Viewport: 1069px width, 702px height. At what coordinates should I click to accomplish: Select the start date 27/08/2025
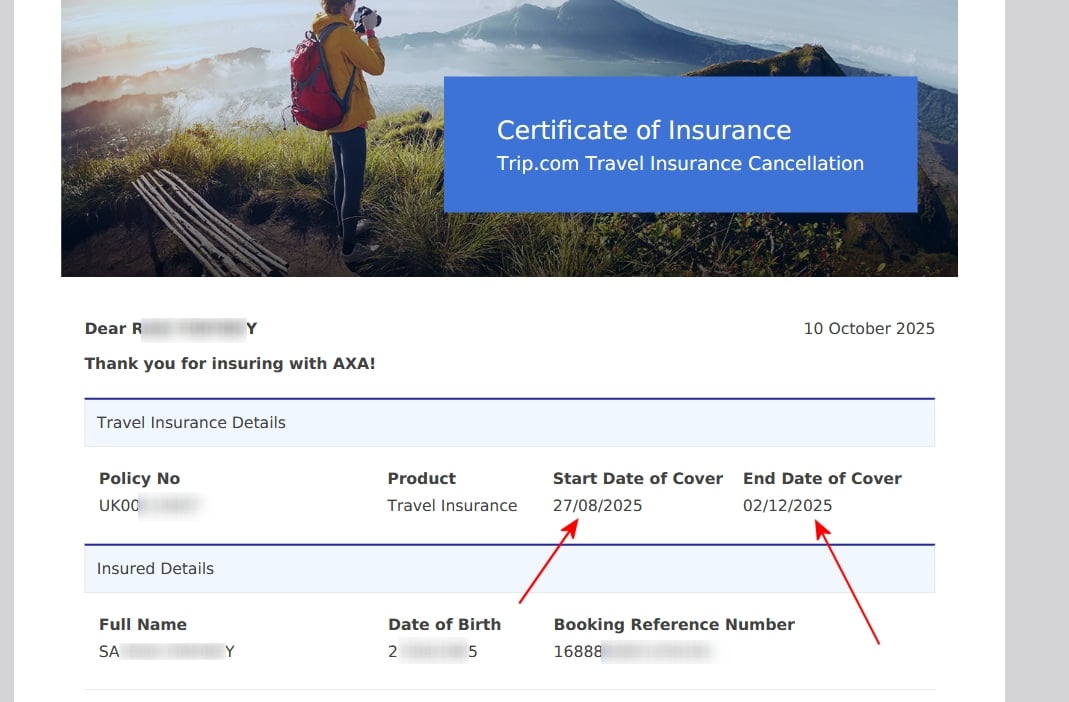pyautogui.click(x=597, y=506)
